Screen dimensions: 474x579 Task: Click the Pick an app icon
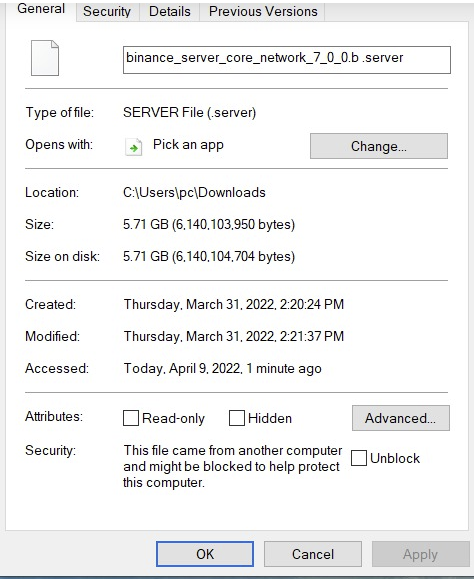134,147
